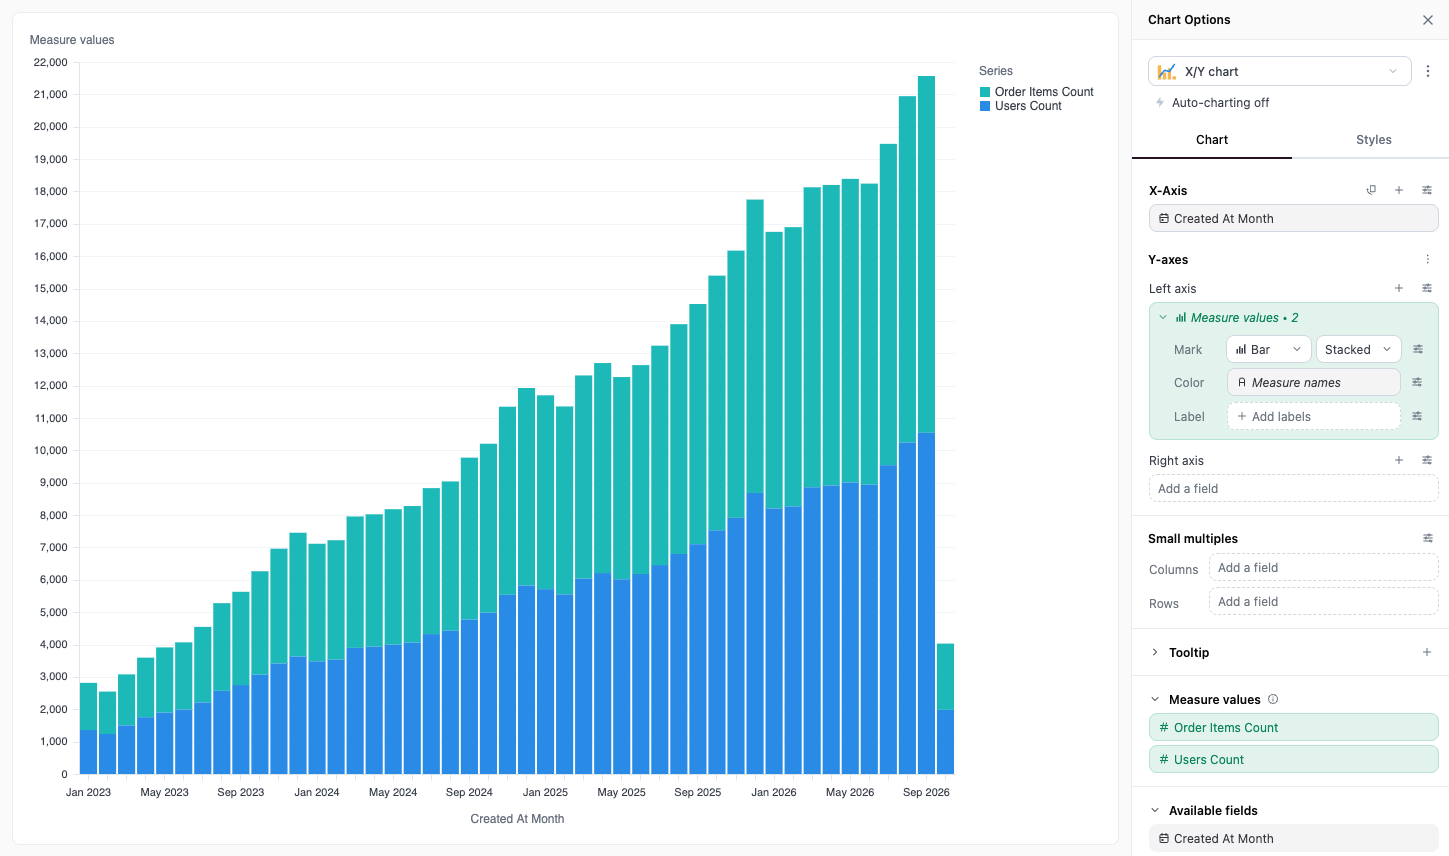Toggle Auto-charting off lightning icon

coord(1160,103)
